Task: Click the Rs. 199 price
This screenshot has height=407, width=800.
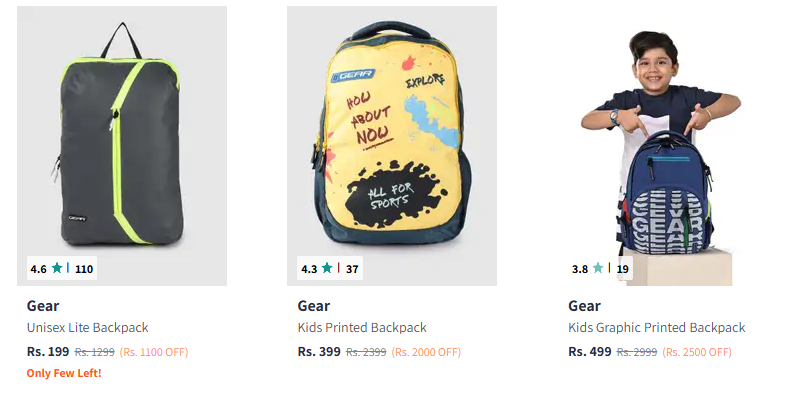Action: pyautogui.click(x=48, y=351)
